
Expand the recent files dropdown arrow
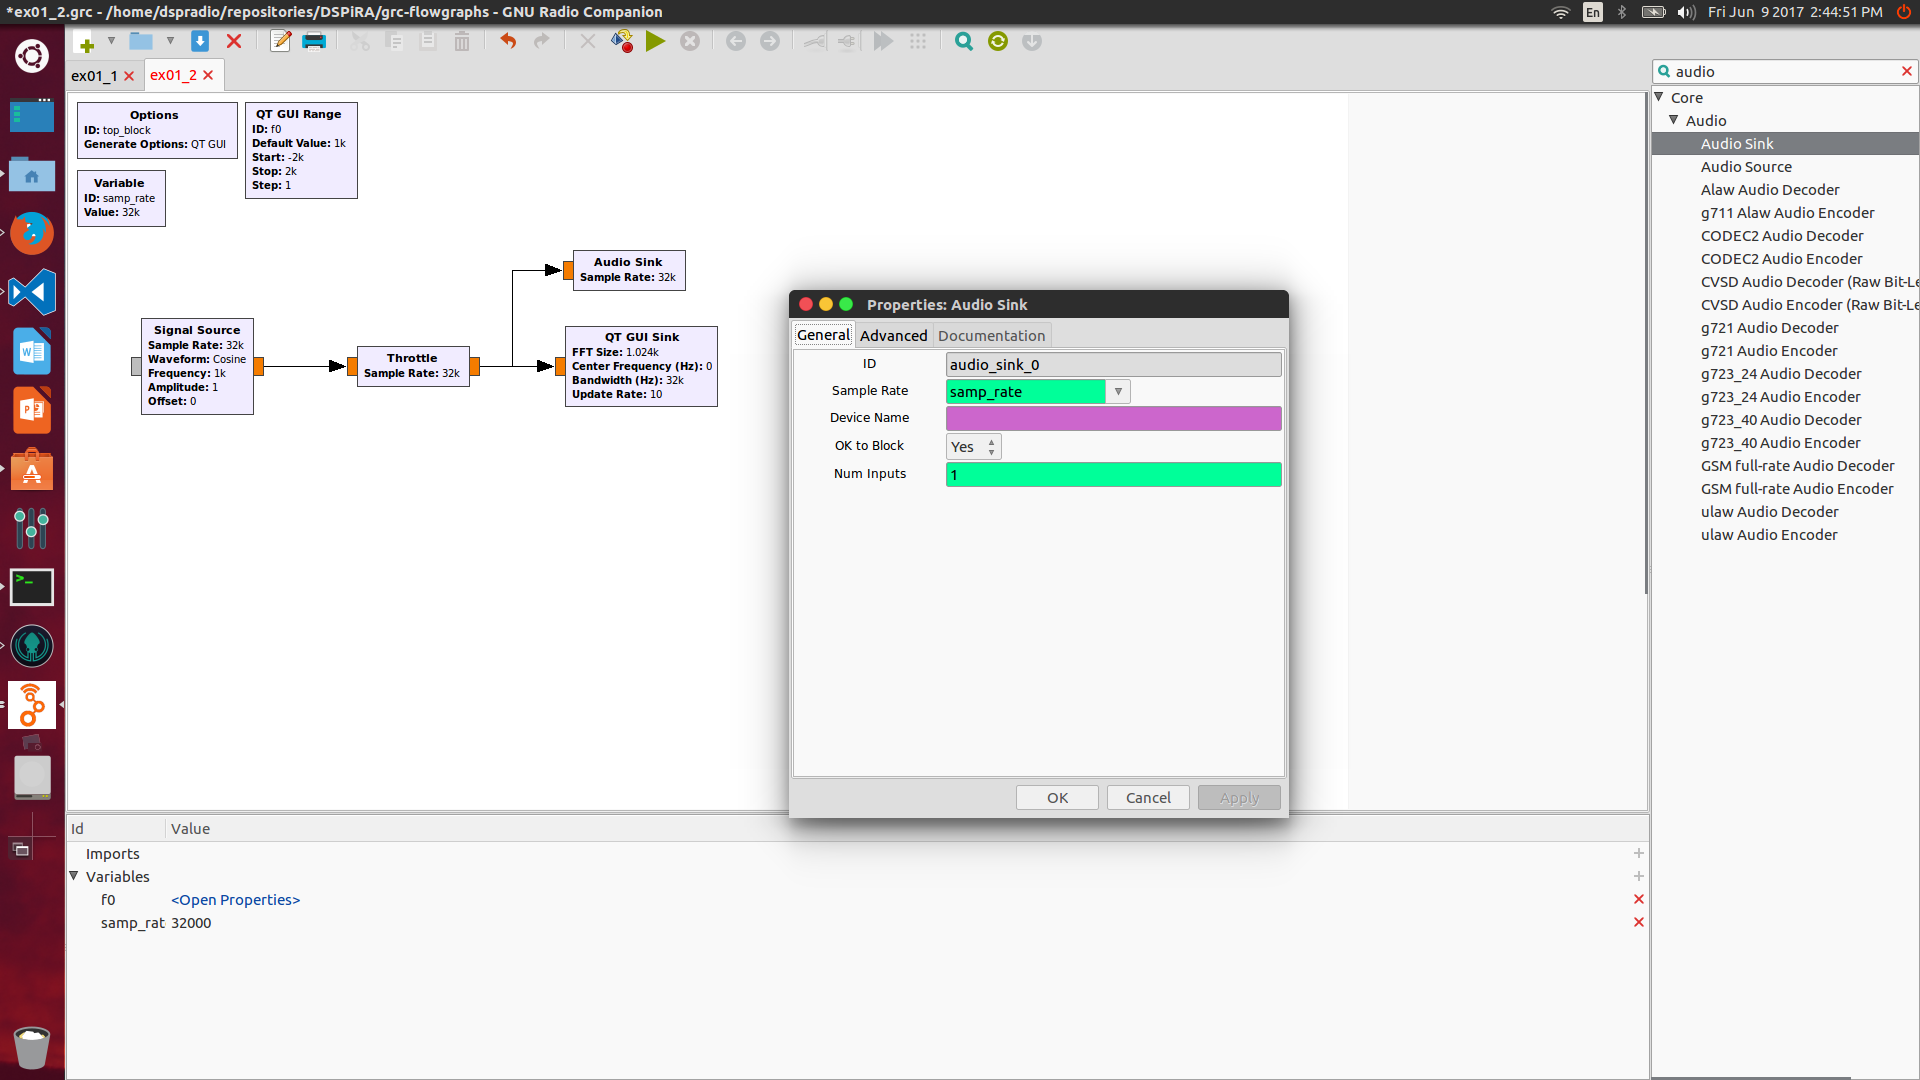point(170,41)
